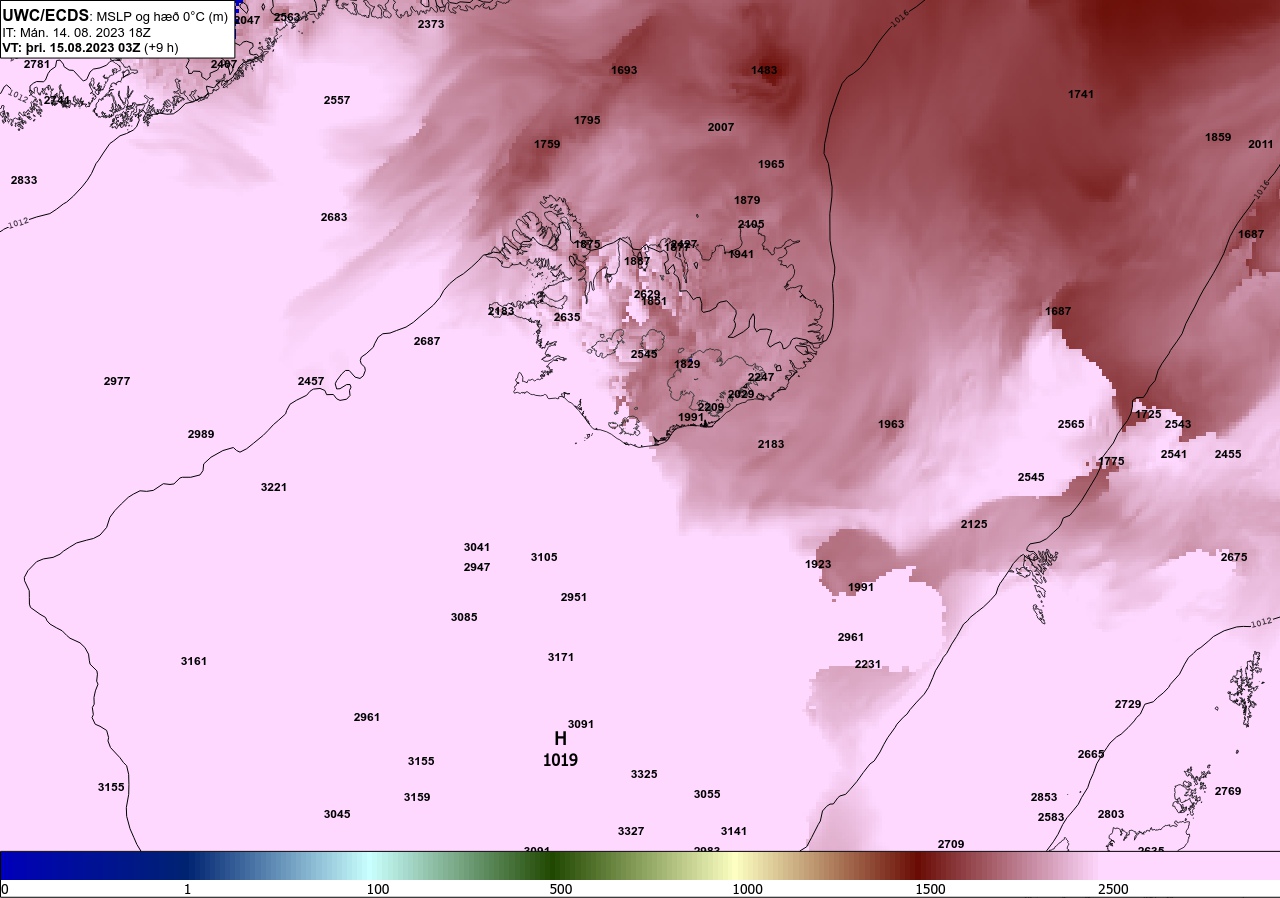Click the 1963 height value

(891, 424)
